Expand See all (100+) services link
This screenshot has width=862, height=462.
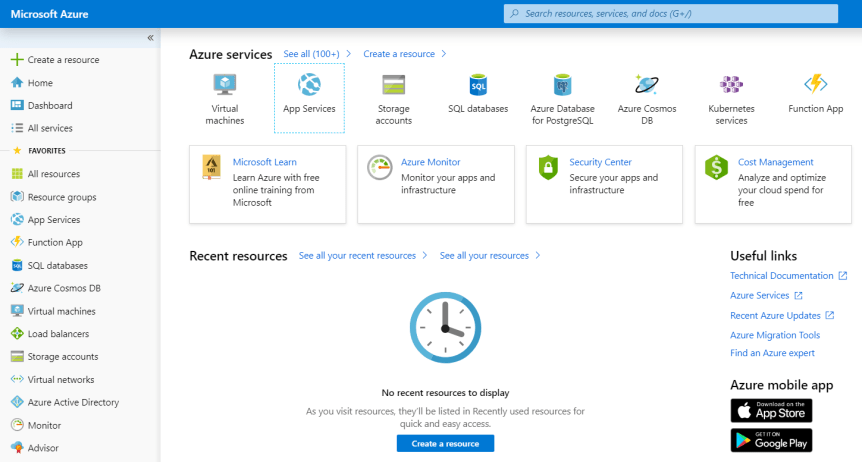tap(311, 54)
